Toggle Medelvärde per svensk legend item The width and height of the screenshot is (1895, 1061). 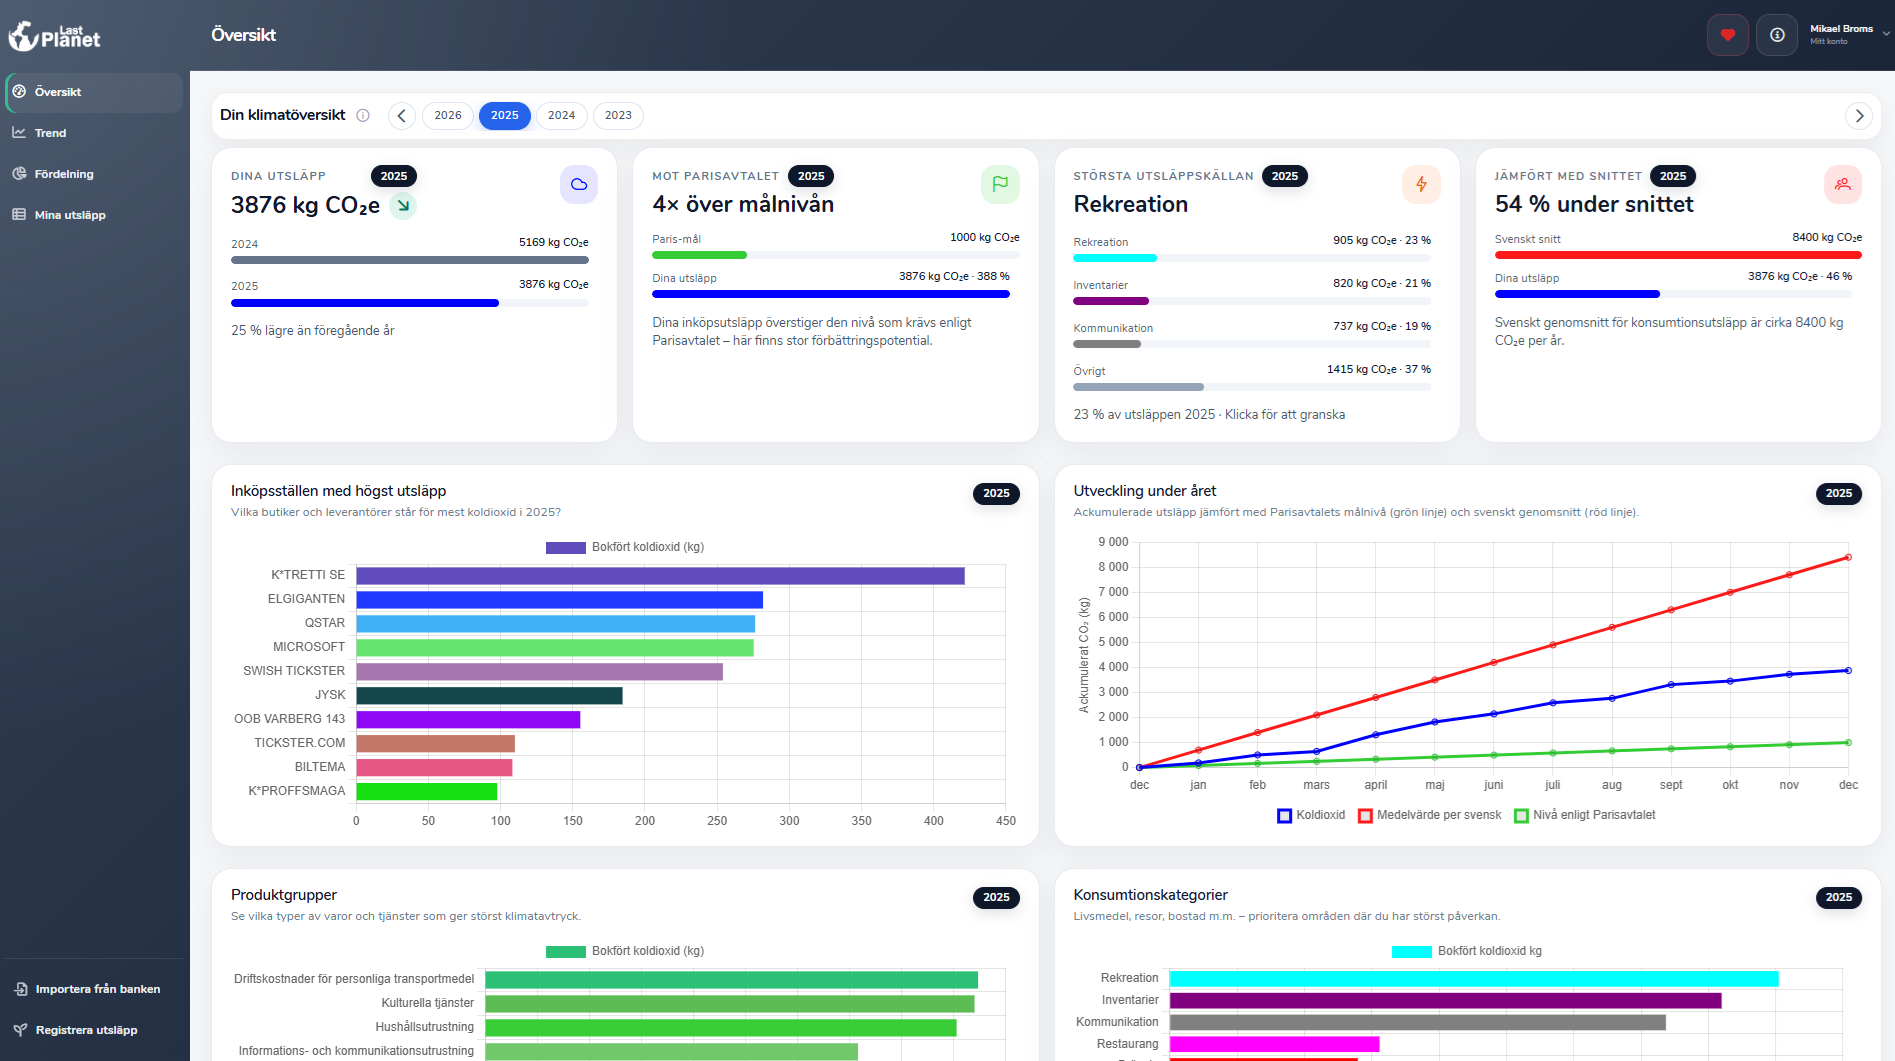point(1430,816)
